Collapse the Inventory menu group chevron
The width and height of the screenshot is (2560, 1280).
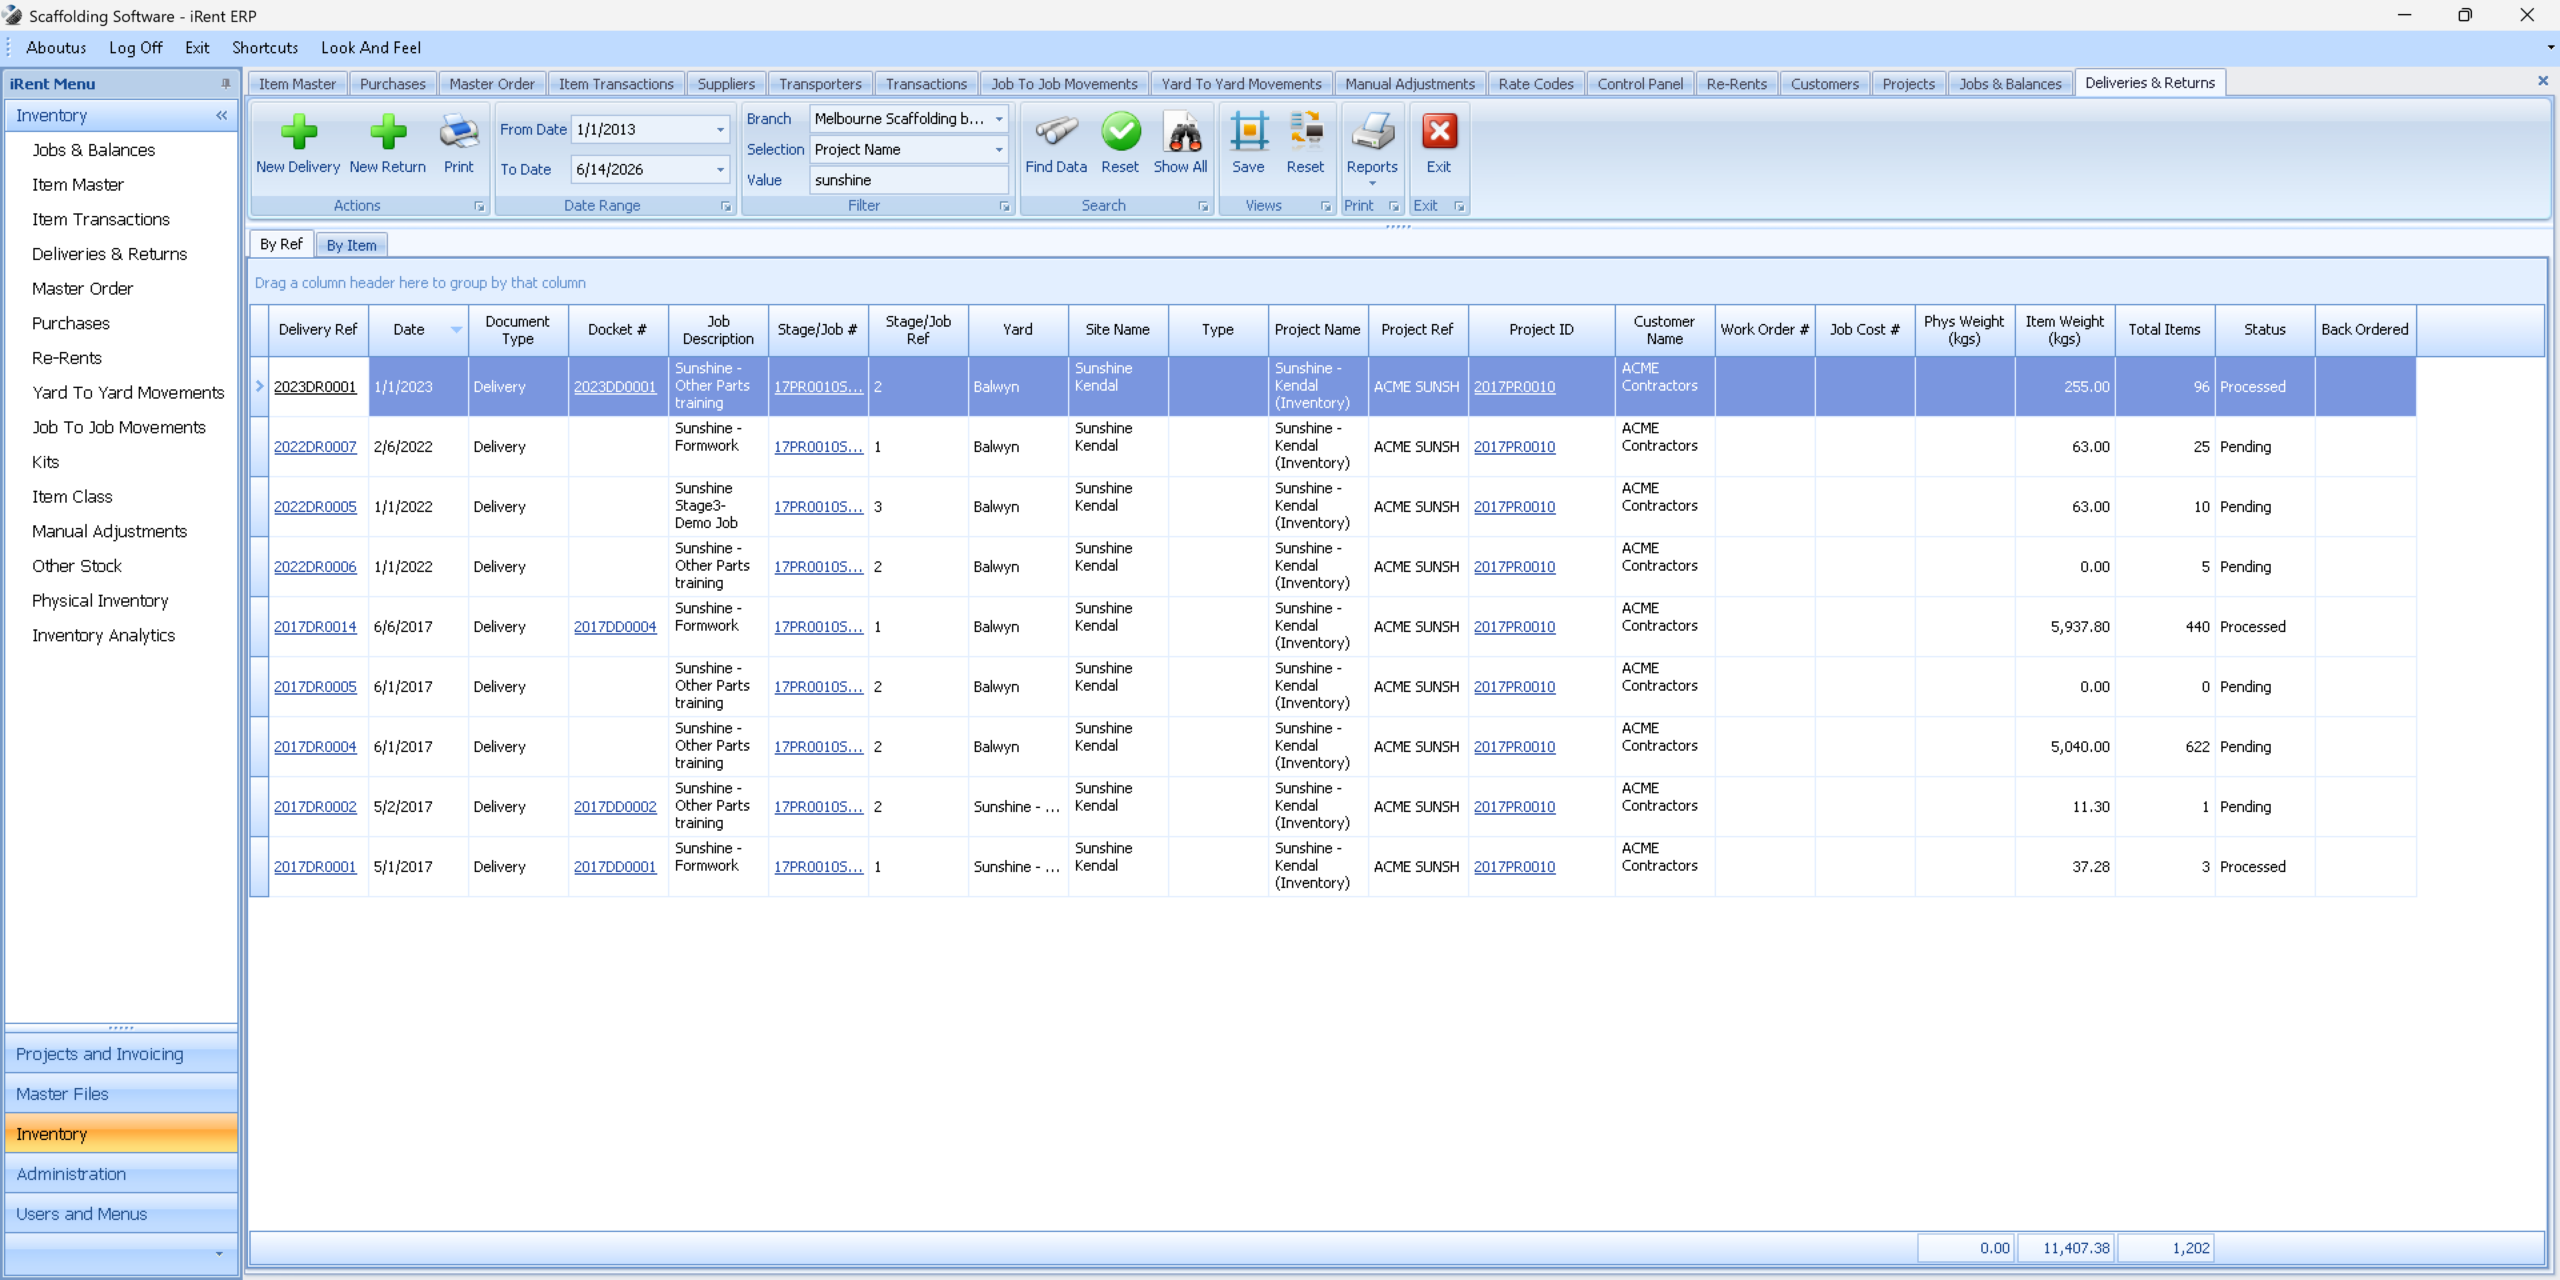pos(221,116)
